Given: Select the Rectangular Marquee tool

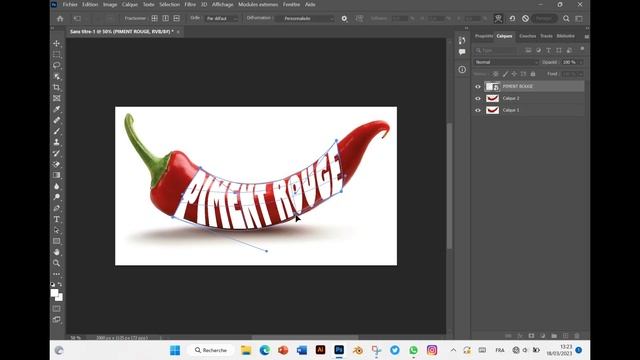Looking at the screenshot, I should (57, 54).
